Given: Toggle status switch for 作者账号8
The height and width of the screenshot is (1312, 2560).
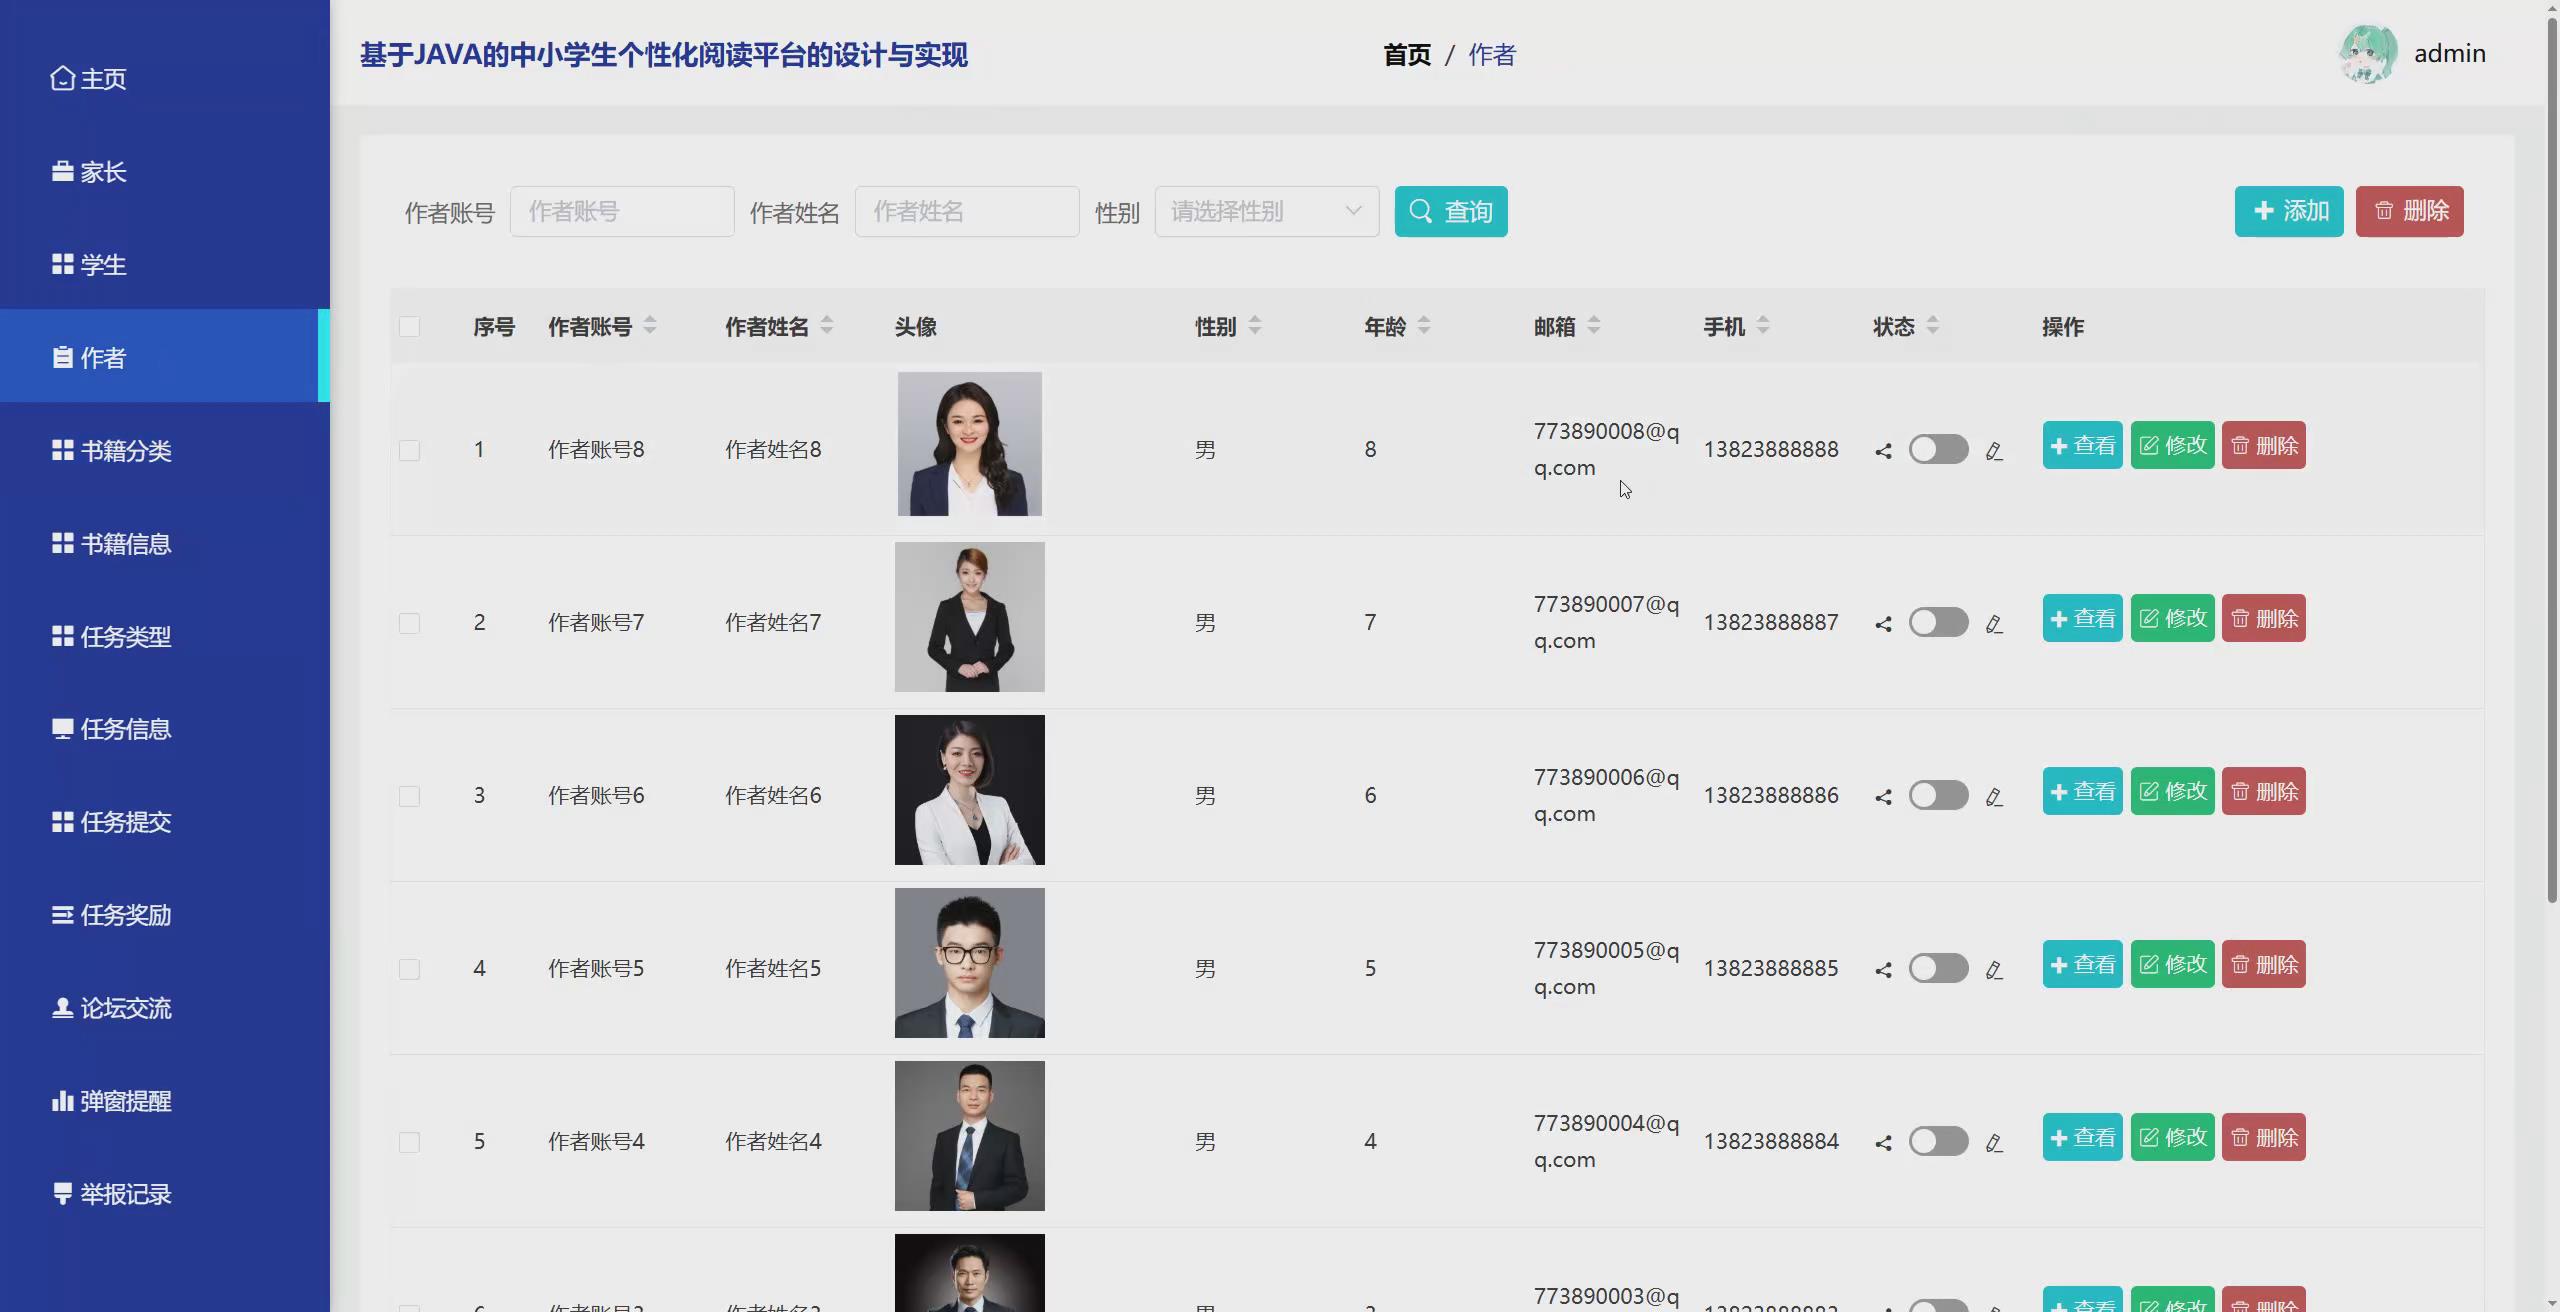Looking at the screenshot, I should click(1937, 449).
